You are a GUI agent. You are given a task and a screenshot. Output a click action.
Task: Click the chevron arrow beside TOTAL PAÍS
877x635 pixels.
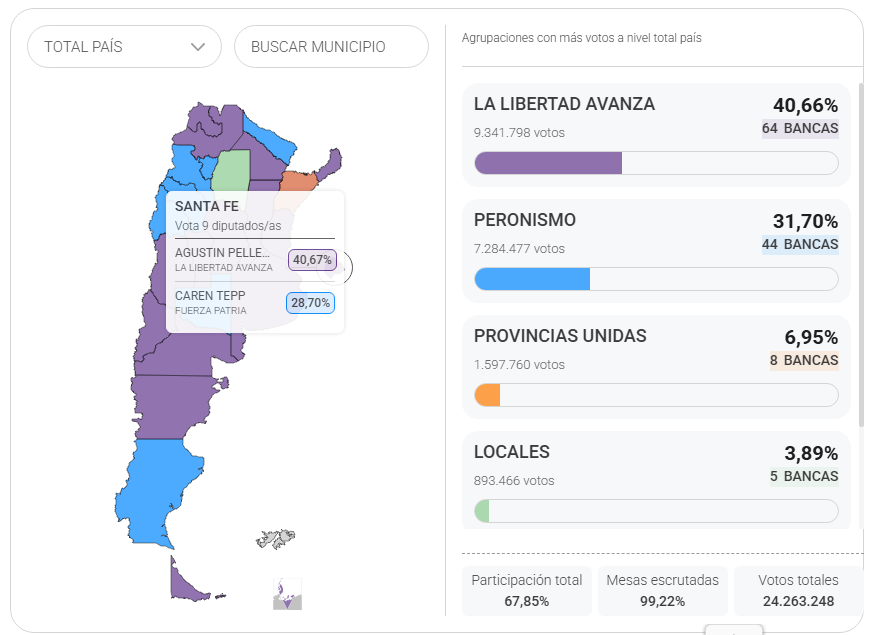pyautogui.click(x=198, y=47)
